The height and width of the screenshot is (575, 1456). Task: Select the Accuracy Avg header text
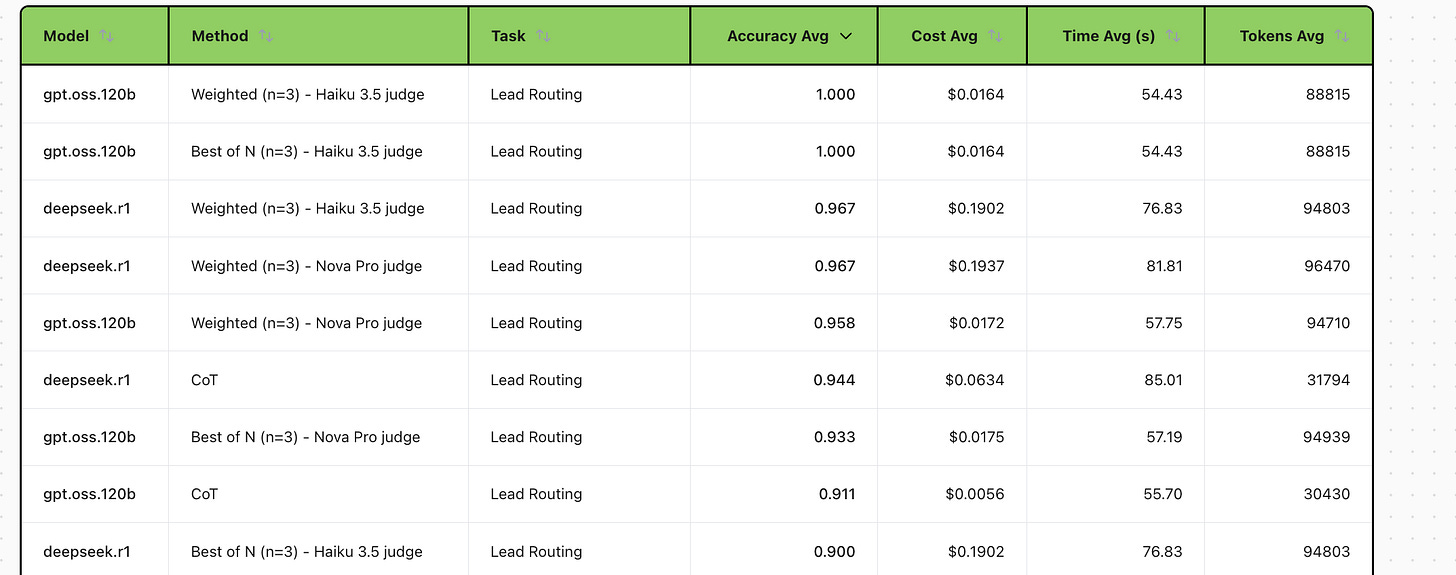(x=778, y=36)
